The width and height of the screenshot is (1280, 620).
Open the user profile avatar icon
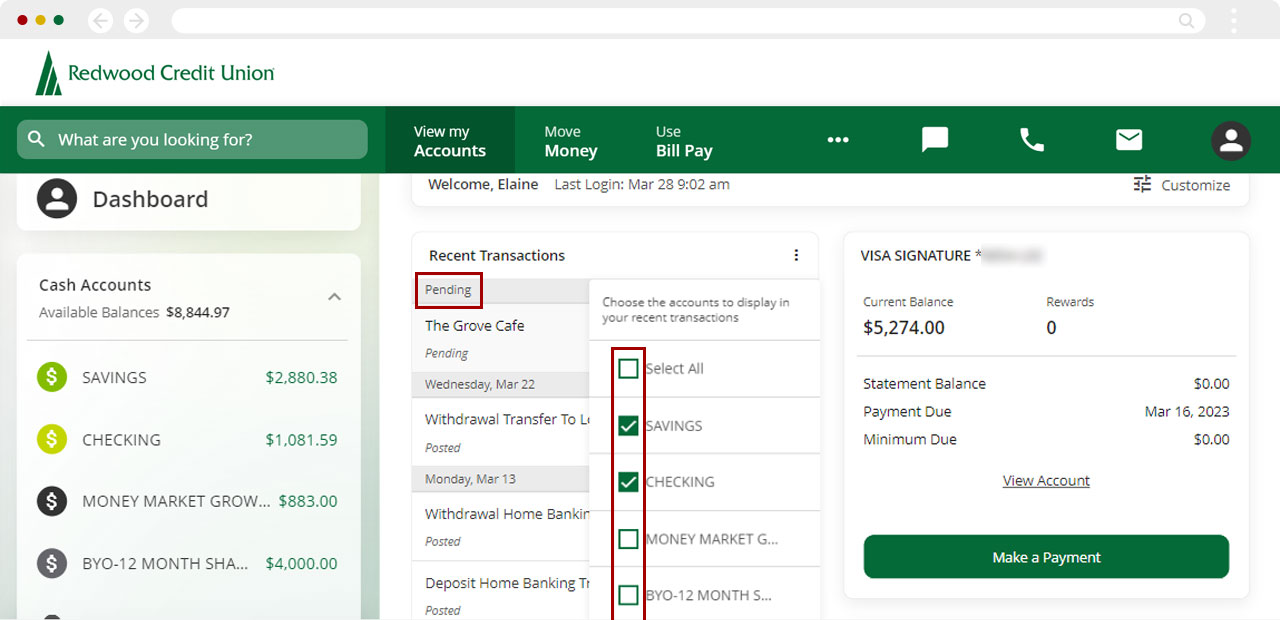(1231, 141)
